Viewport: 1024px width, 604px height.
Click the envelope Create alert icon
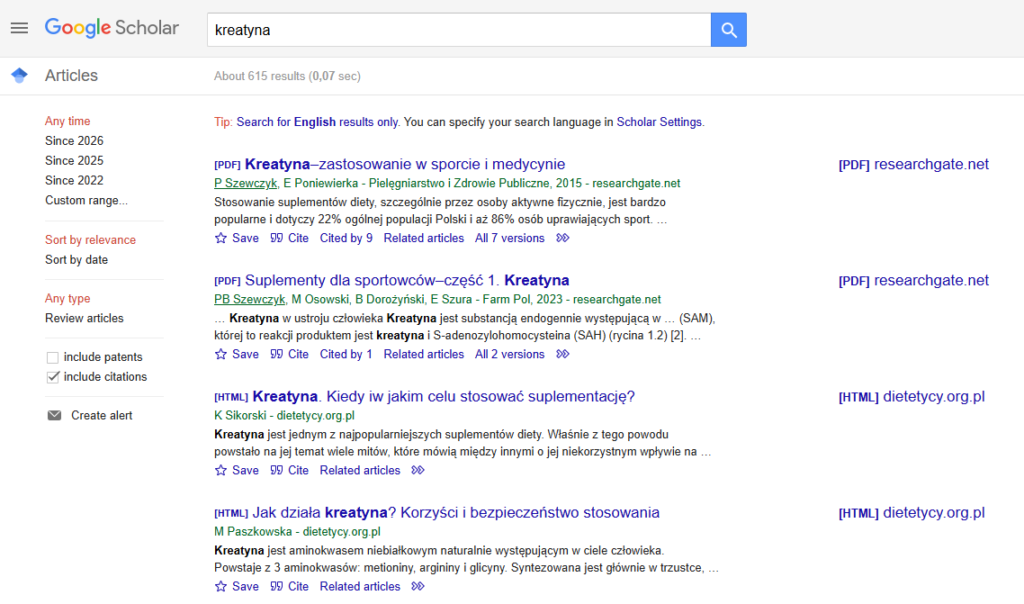(x=54, y=415)
